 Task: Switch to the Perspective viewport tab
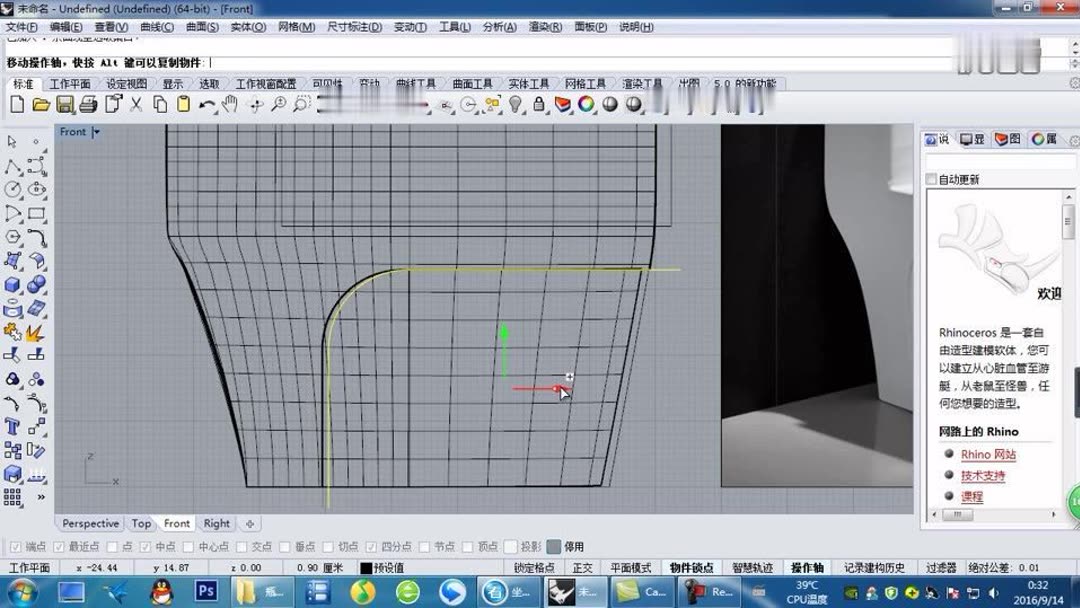pos(90,524)
